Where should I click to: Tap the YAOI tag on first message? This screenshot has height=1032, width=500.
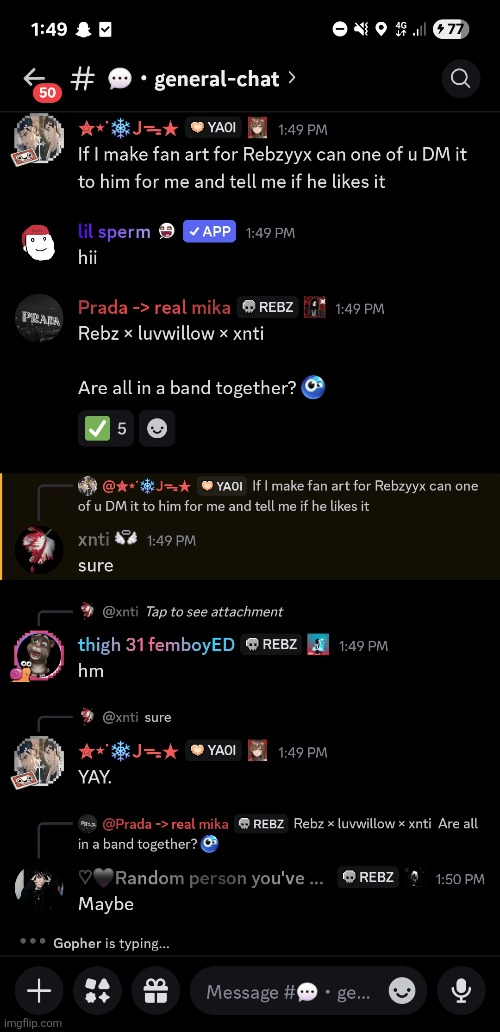point(213,128)
